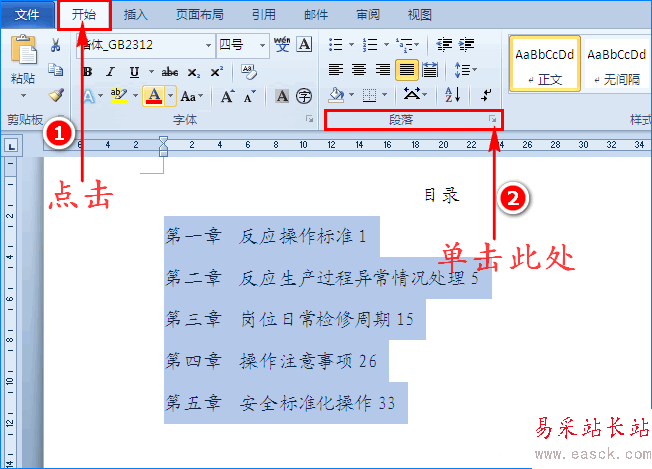The height and width of the screenshot is (469, 652).
Task: Switch to the 审阅 tab
Action: [368, 15]
